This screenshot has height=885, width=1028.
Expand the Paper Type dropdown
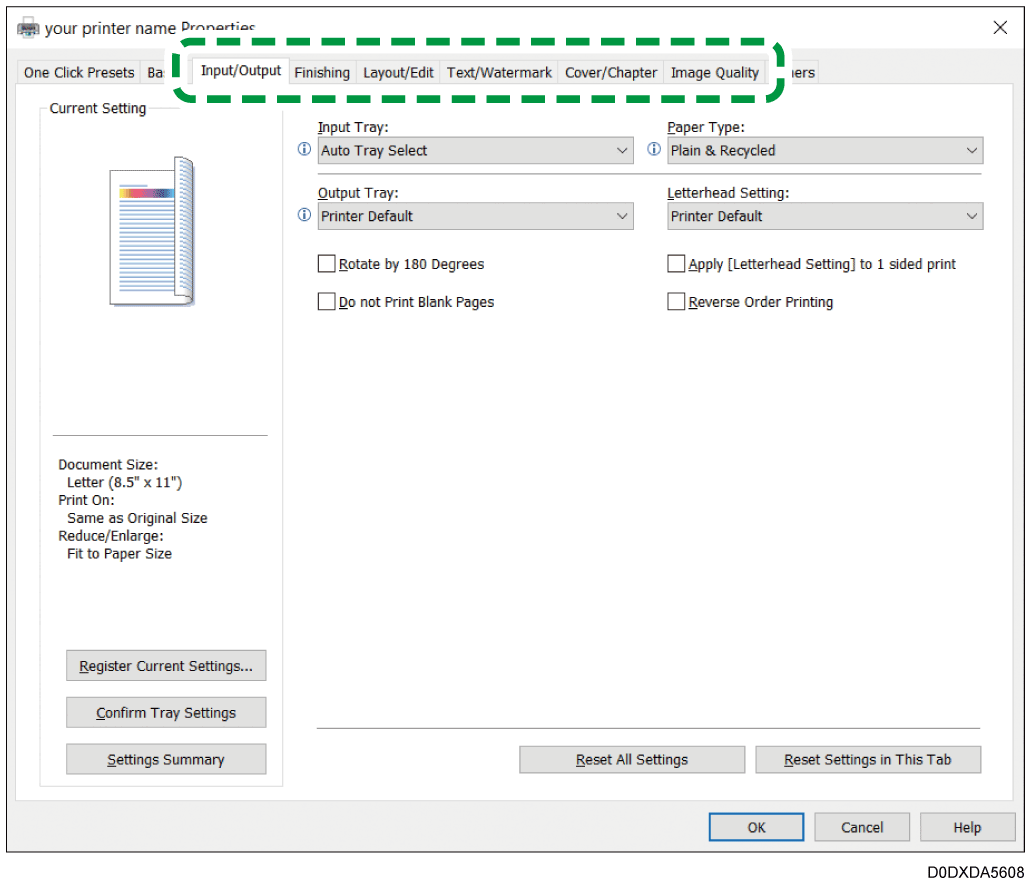tap(825, 151)
